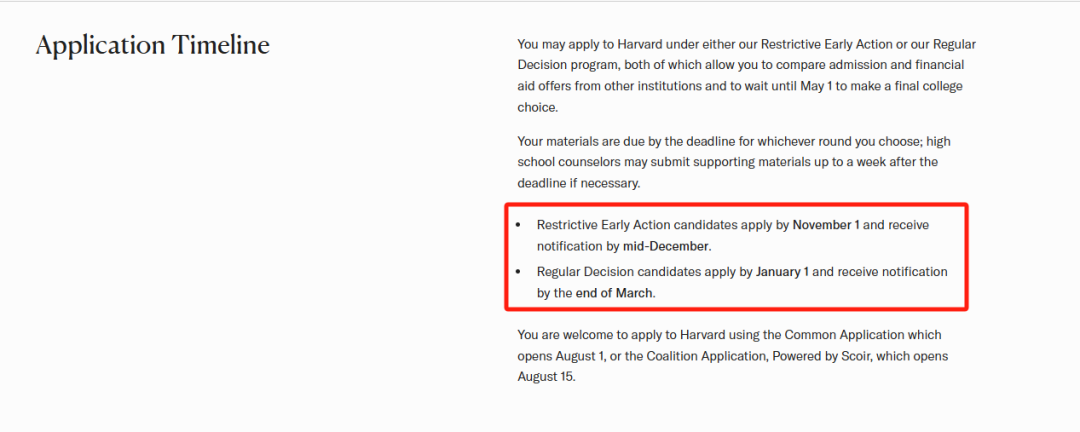Click the Application Timeline heading
Screen dimensions: 1080x432
click(x=152, y=46)
